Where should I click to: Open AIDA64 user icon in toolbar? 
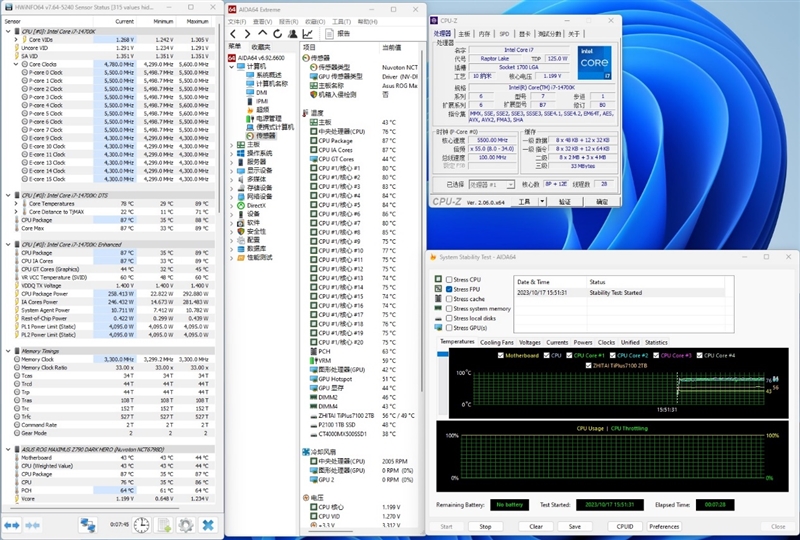(x=292, y=34)
